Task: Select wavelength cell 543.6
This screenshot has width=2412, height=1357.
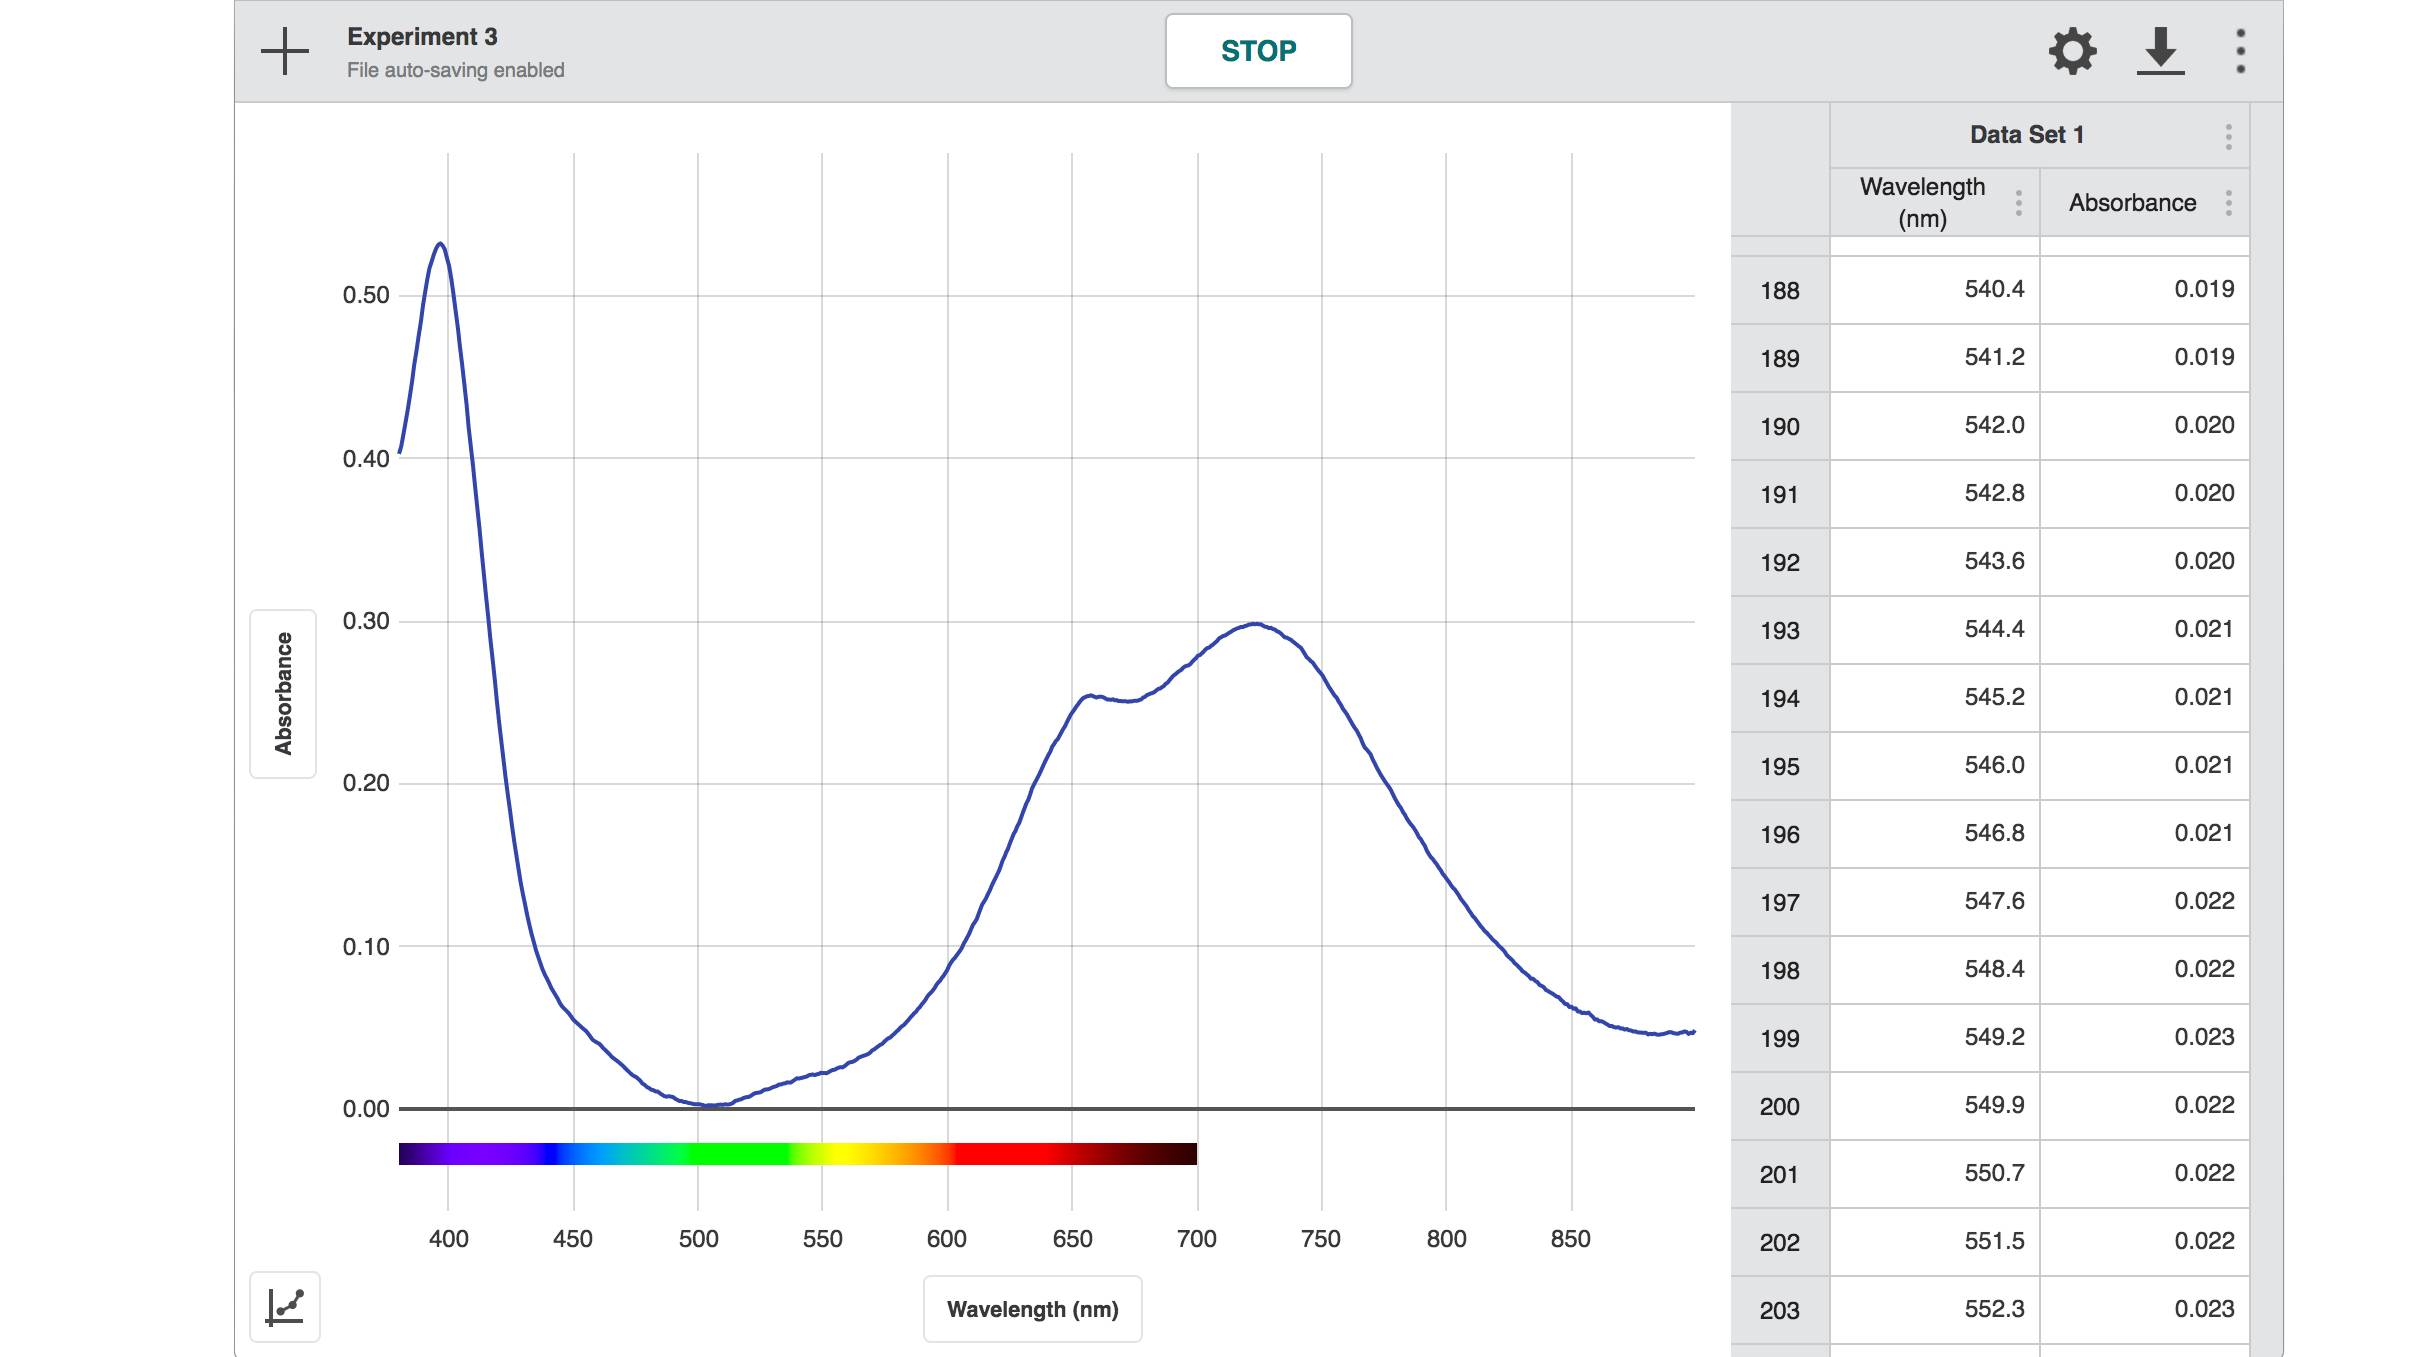Action: click(x=1935, y=561)
